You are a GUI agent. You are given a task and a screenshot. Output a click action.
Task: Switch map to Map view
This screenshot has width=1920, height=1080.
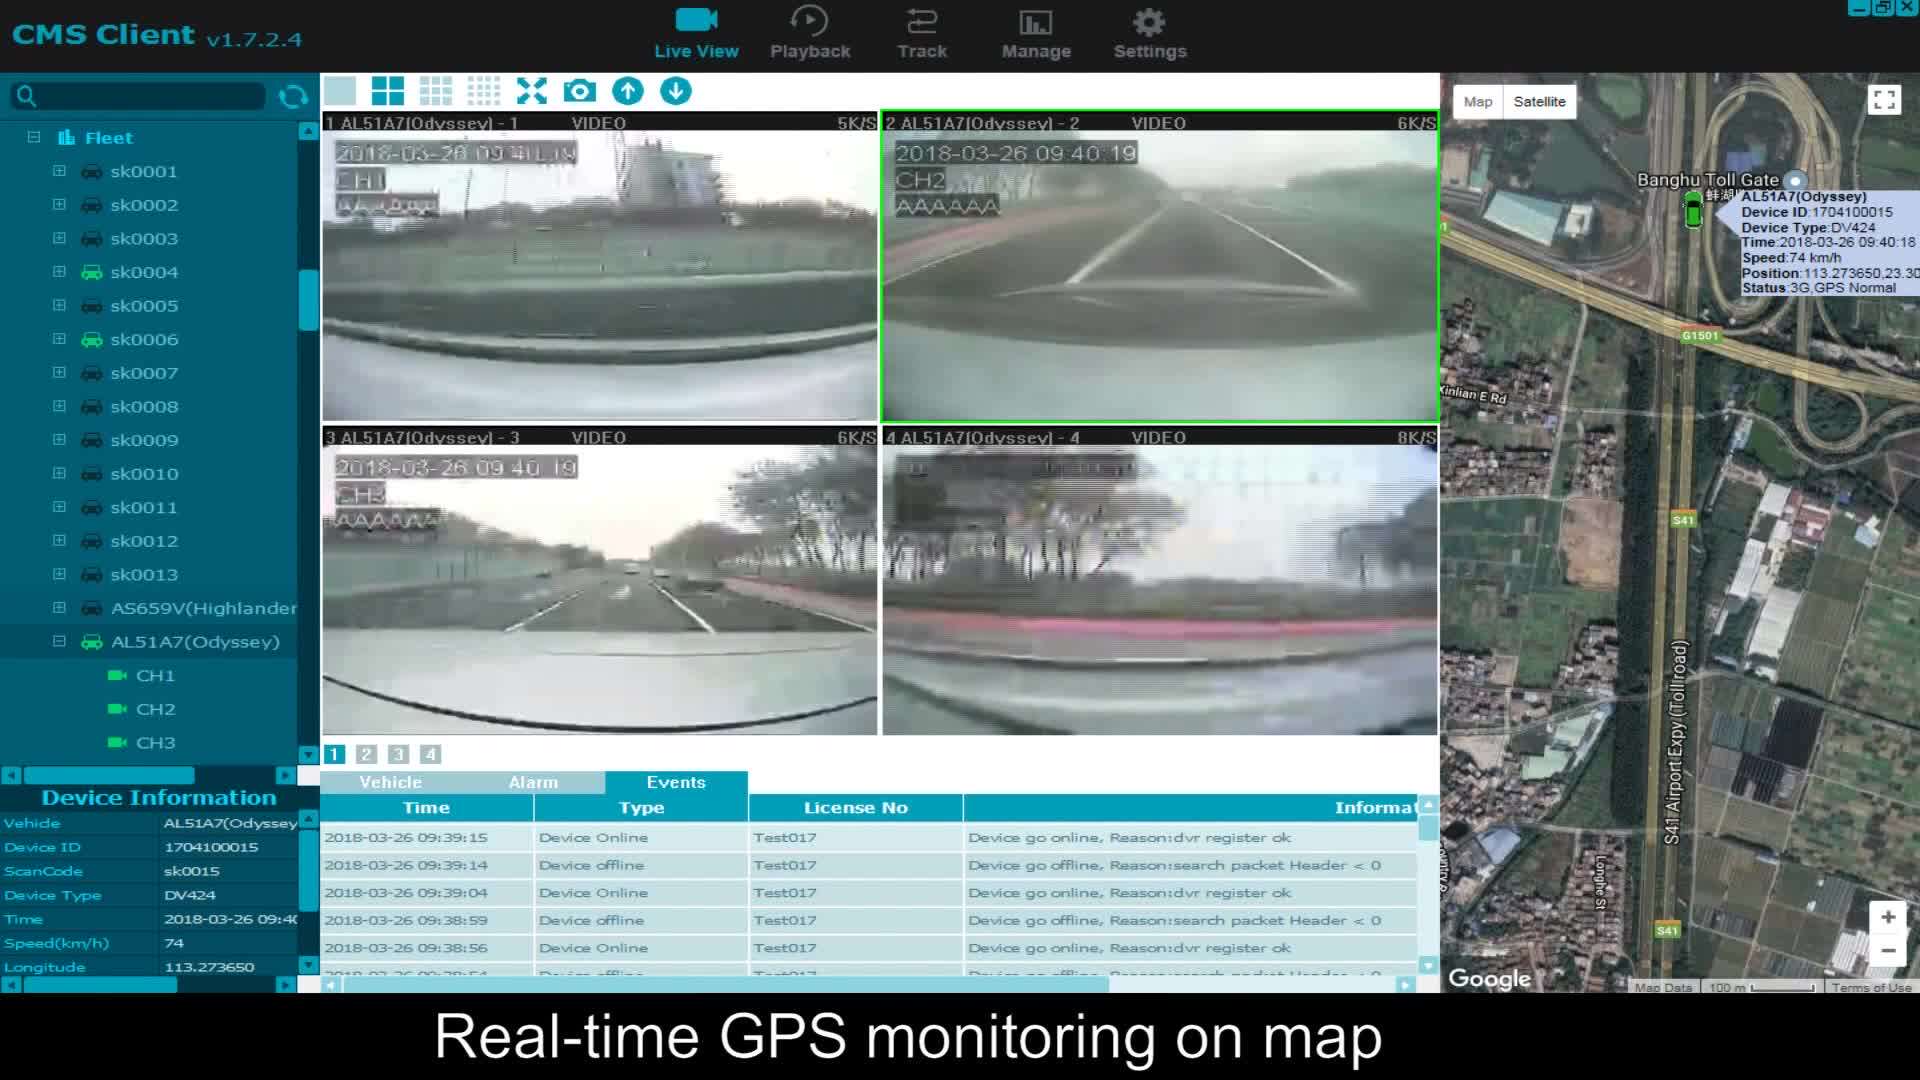(1477, 102)
